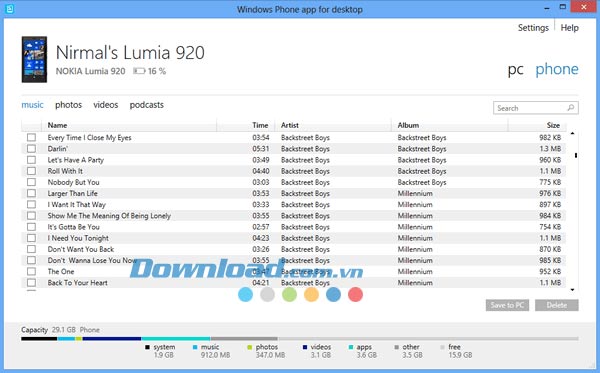Switch to pc view
600x373 pixels.
click(515, 70)
